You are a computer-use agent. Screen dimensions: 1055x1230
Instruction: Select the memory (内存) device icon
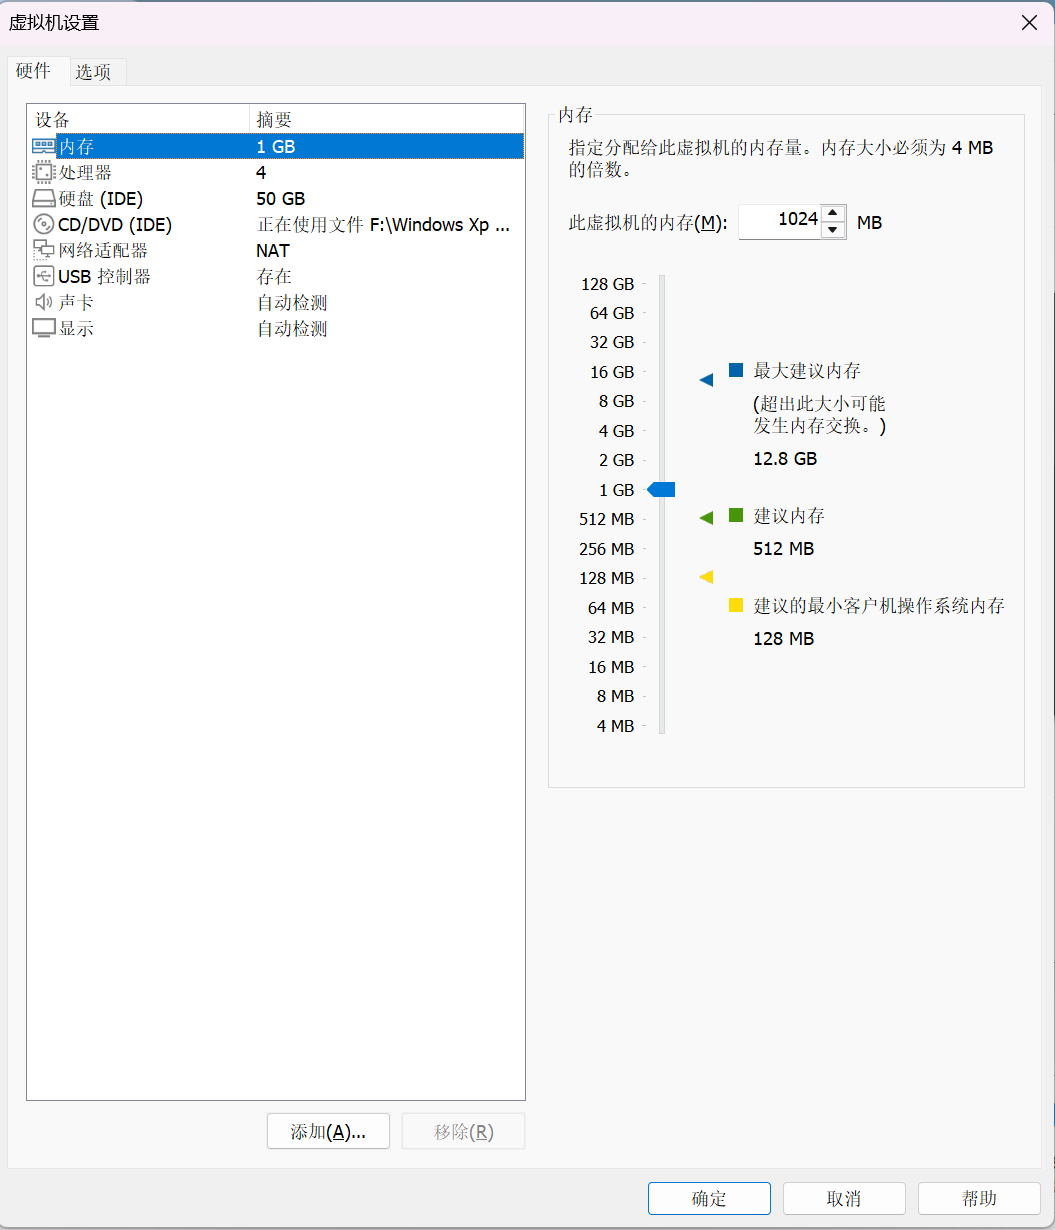44,146
